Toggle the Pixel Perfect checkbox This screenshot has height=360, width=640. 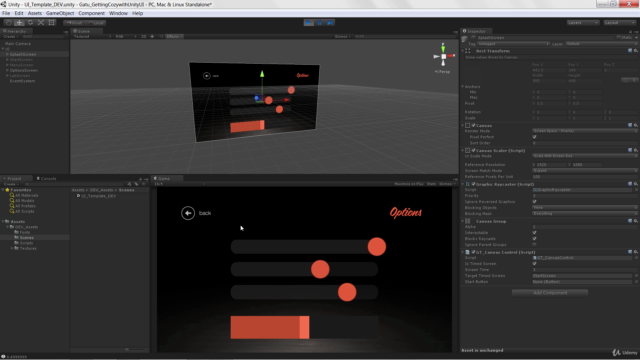point(534,137)
